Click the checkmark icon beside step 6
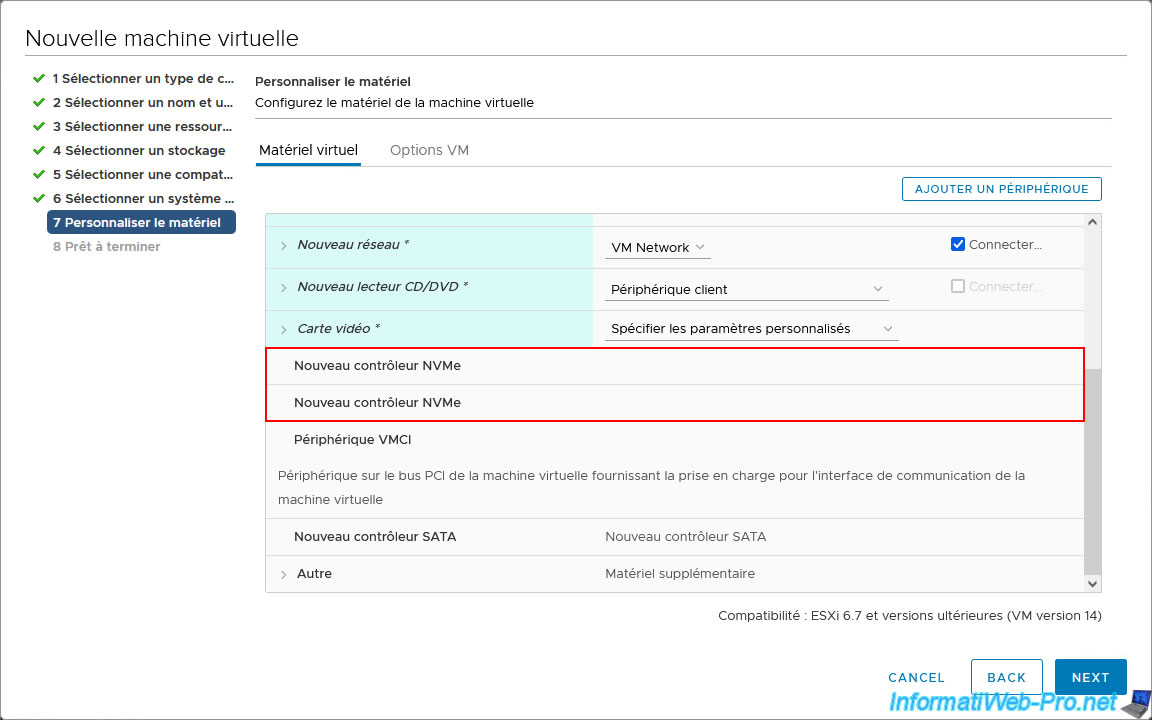 tap(39, 198)
